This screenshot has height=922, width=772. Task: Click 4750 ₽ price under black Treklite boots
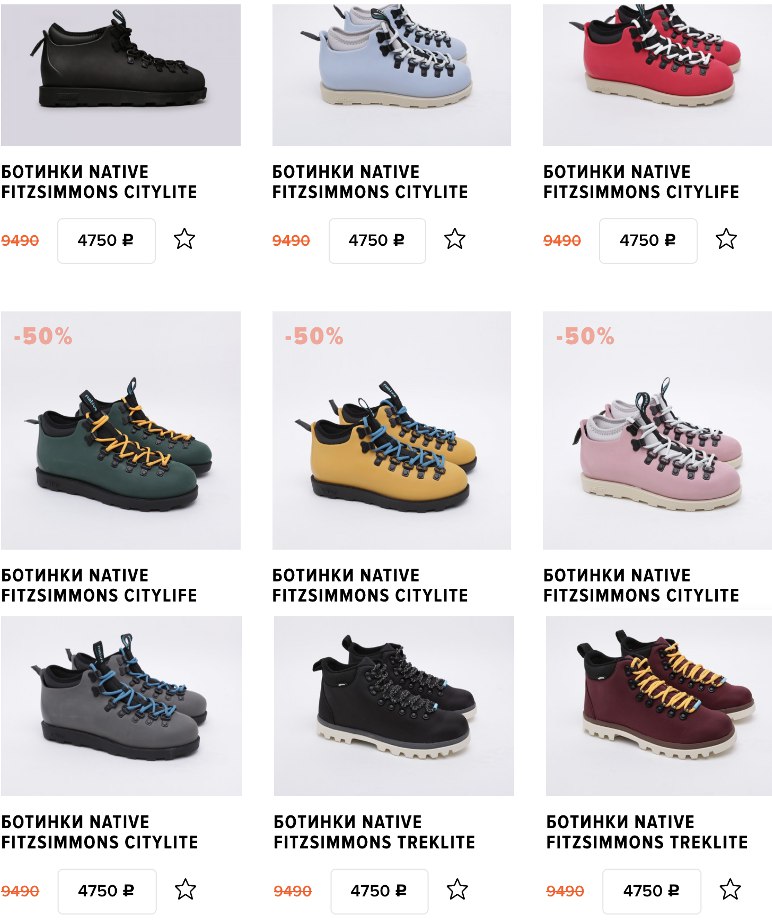click(x=379, y=891)
